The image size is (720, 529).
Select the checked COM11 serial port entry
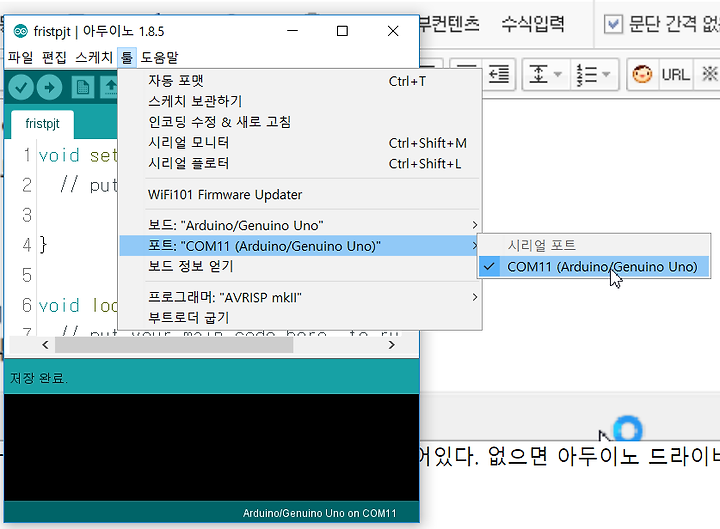pyautogui.click(x=594, y=267)
